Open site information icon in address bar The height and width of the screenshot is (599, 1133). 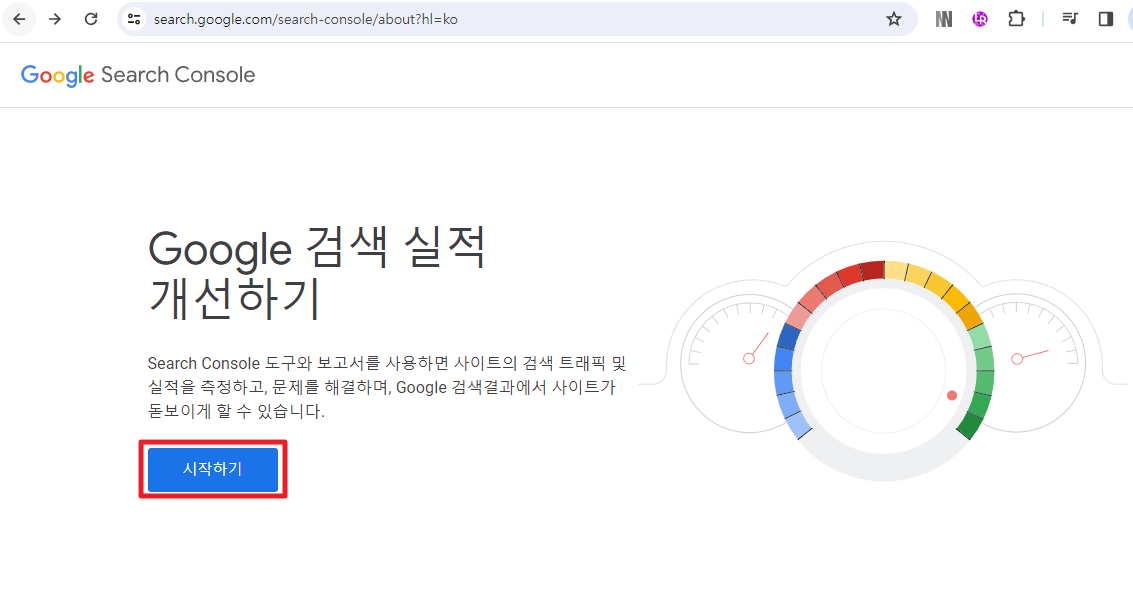(134, 19)
